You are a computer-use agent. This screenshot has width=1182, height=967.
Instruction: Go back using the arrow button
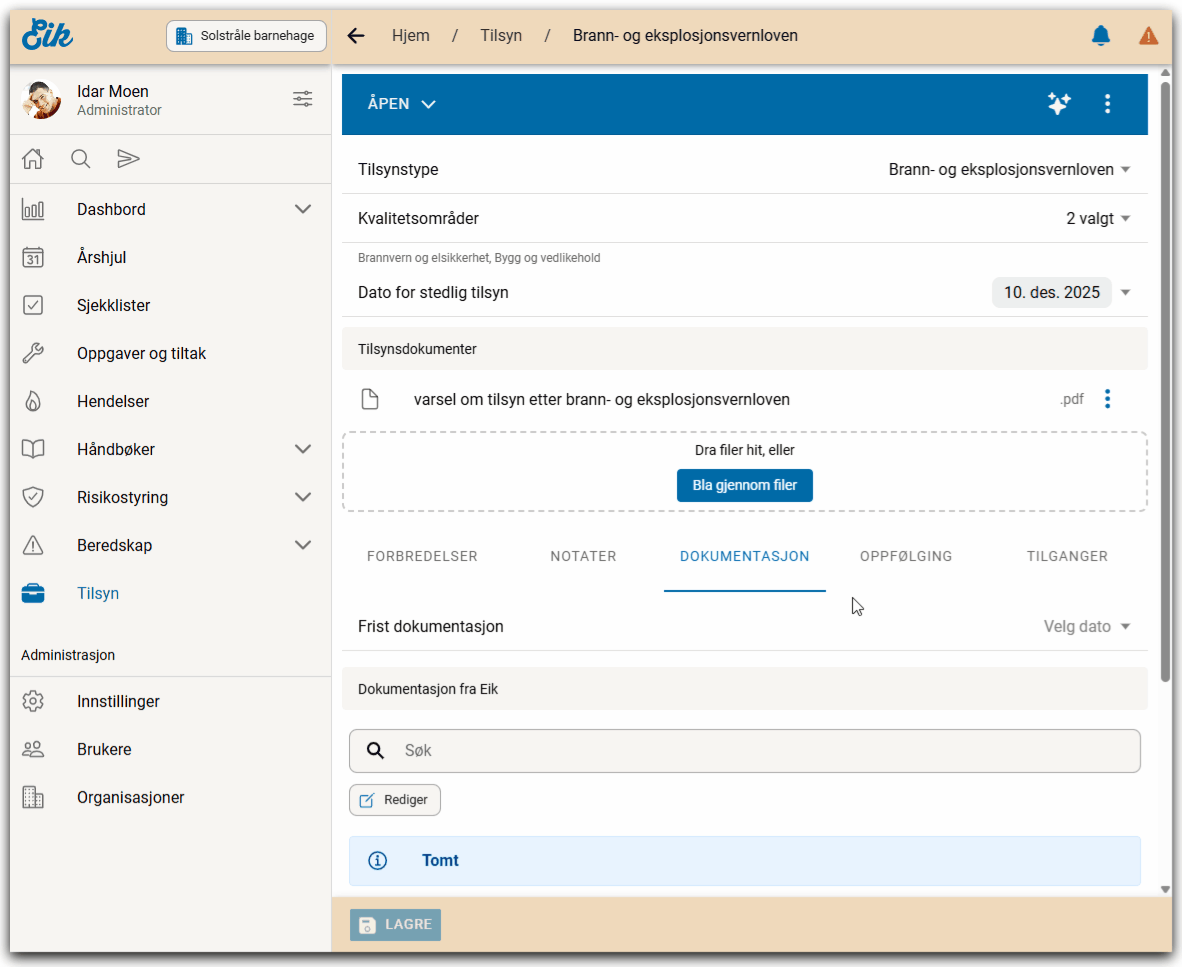(355, 36)
